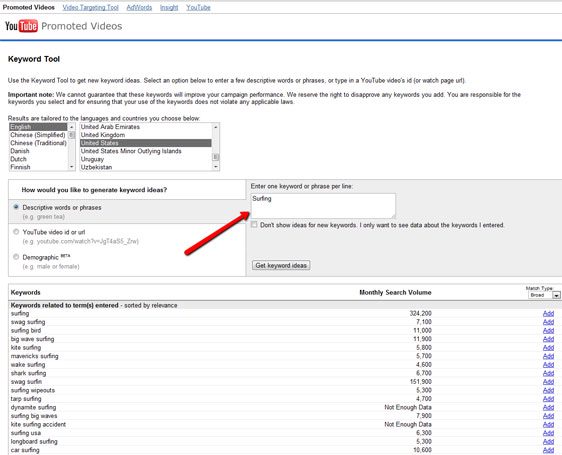Viewport: 562px width, 455px height.
Task: Click the language list scroll up arrow
Action: [71, 127]
